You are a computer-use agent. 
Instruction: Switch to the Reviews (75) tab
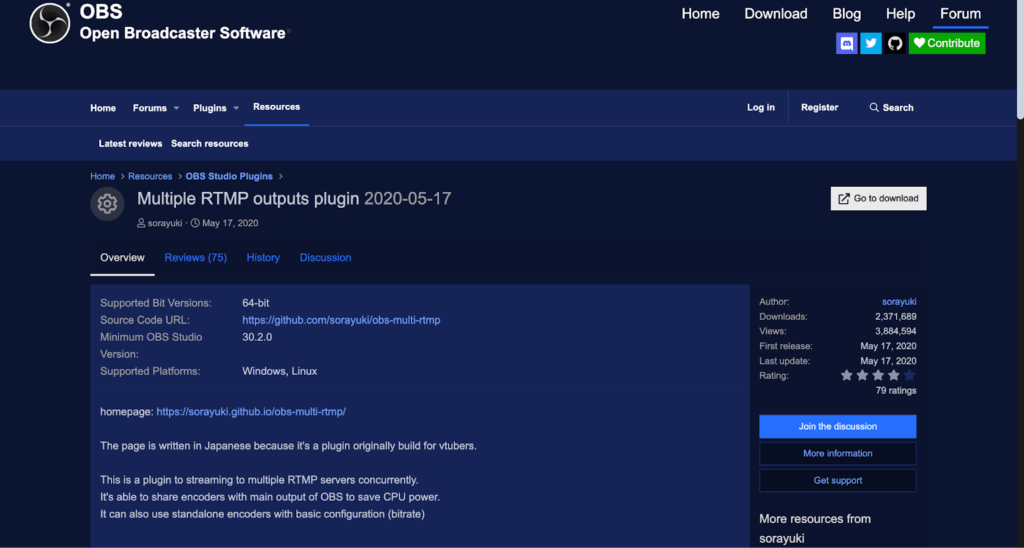(195, 258)
